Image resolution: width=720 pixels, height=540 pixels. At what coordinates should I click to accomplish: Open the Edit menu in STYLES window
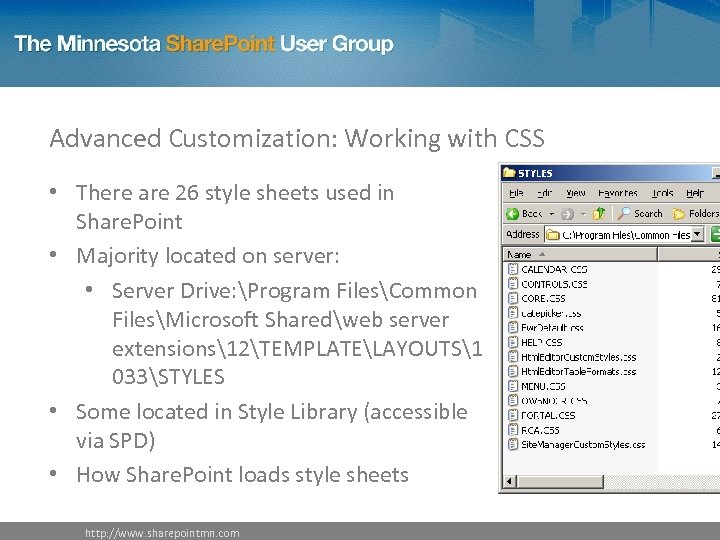click(545, 193)
